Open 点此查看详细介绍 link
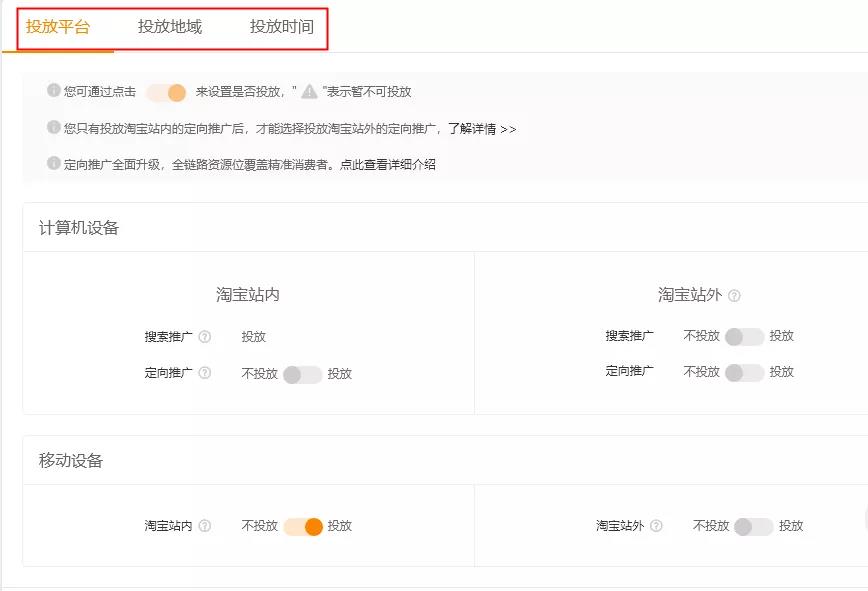 tap(388, 164)
